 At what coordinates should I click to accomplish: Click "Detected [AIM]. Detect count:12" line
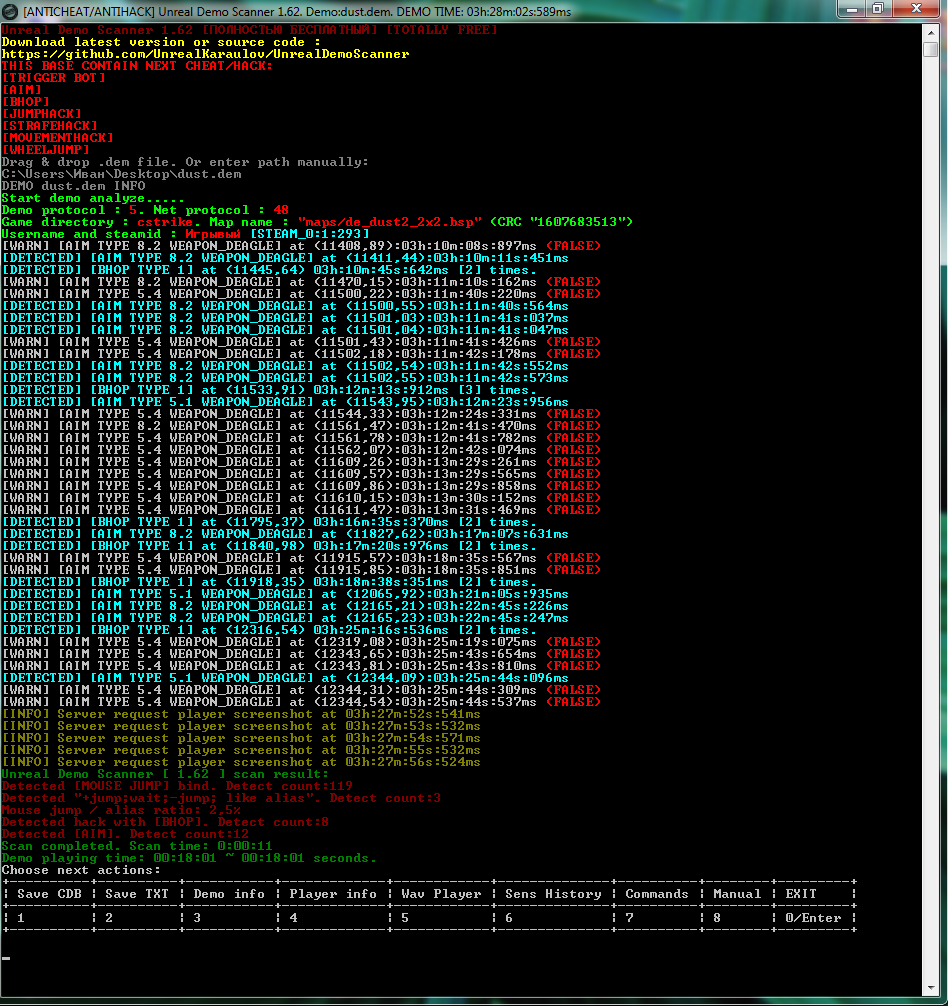point(125,833)
